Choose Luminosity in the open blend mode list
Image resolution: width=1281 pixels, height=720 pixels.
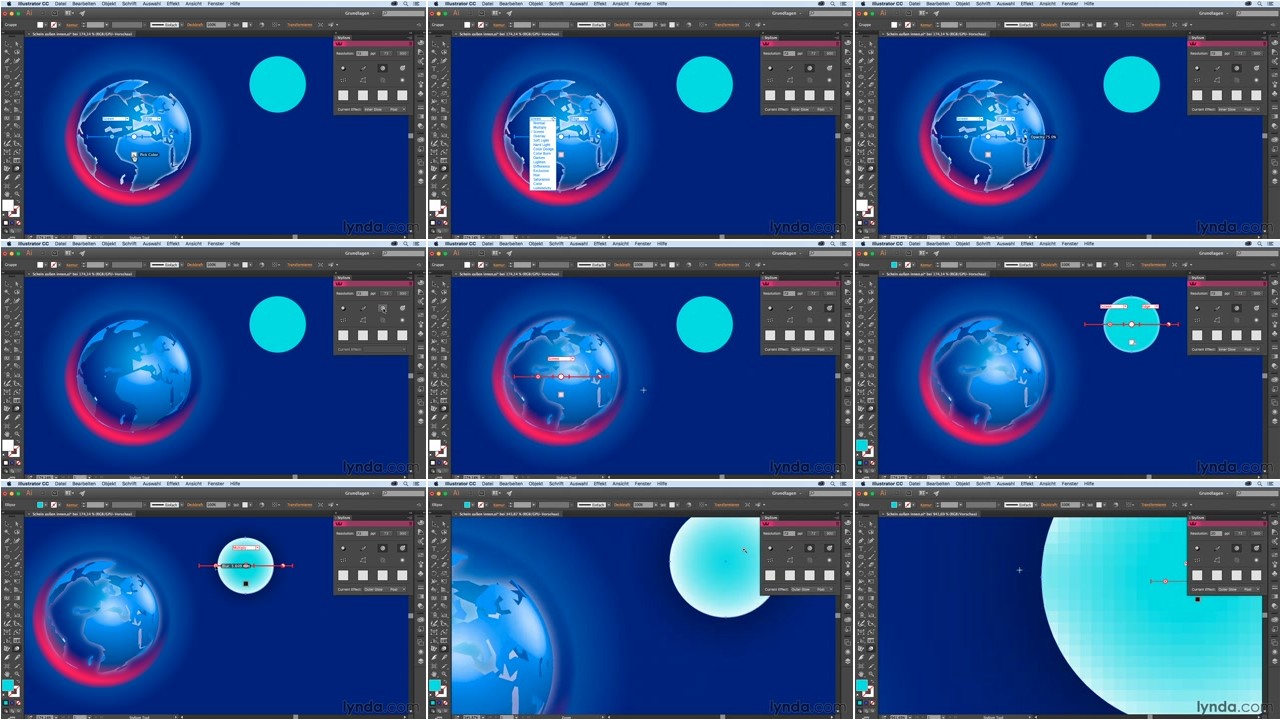(541, 189)
